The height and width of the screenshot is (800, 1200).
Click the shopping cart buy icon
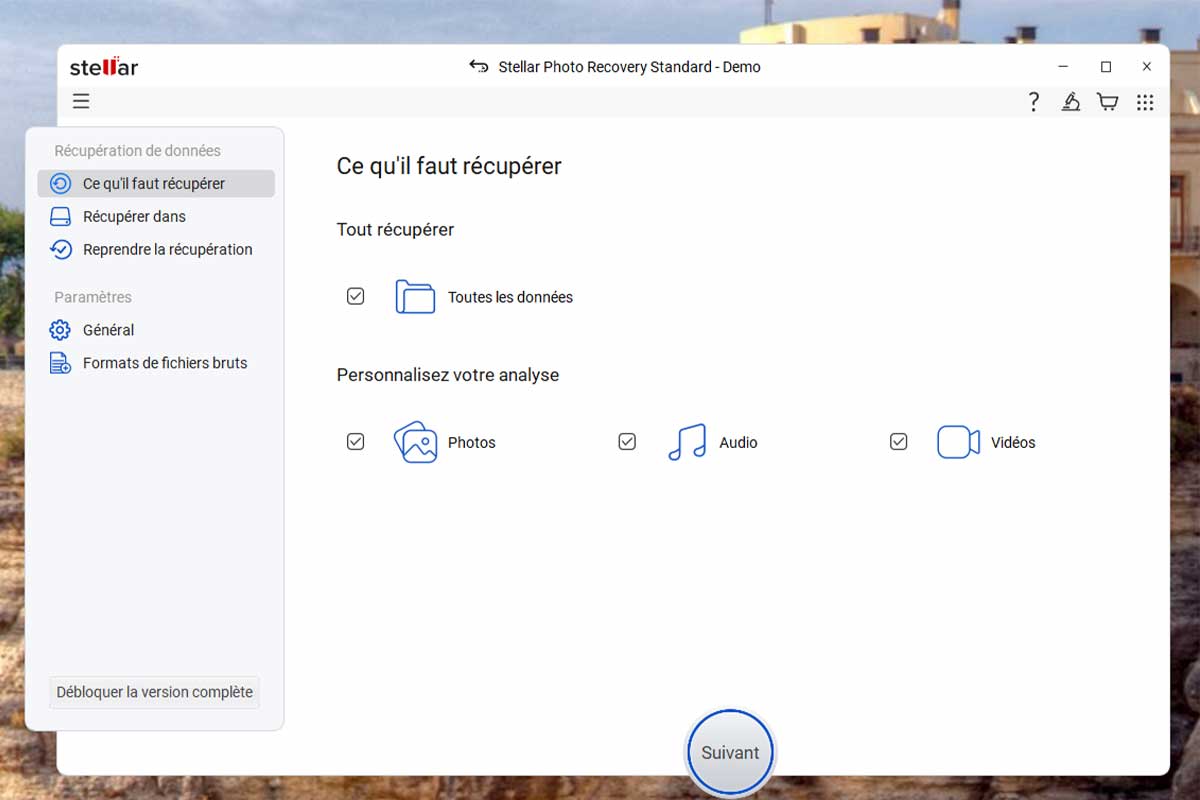click(1107, 102)
